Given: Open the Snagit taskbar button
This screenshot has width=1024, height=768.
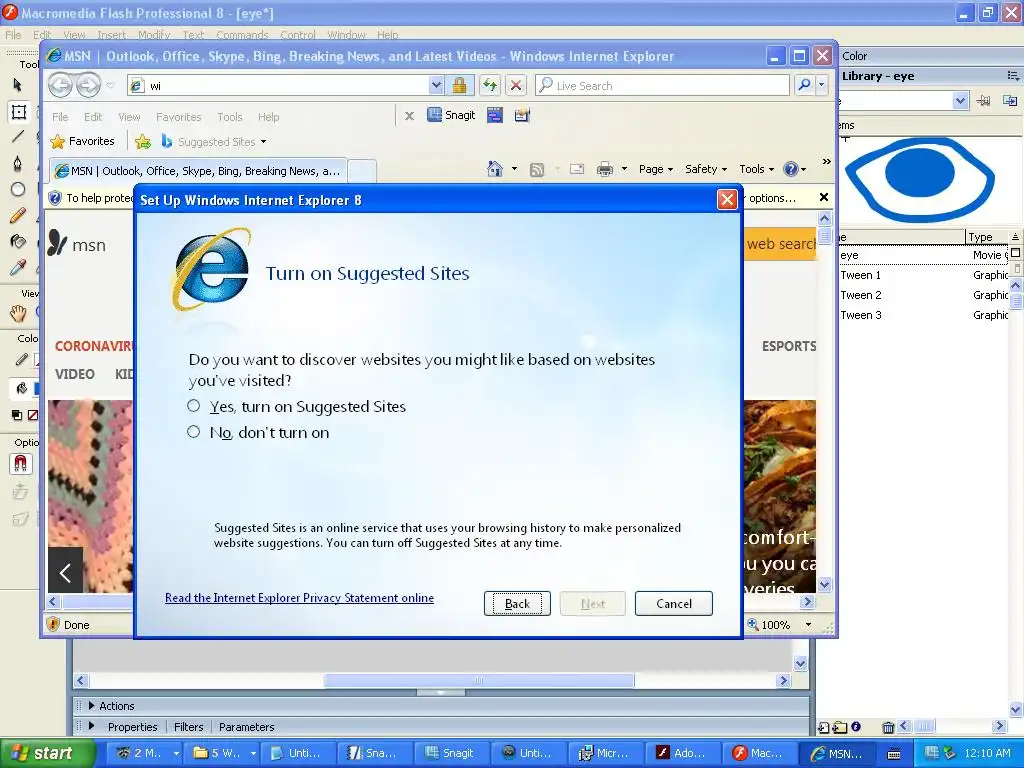Looking at the screenshot, I should pyautogui.click(x=451, y=753).
